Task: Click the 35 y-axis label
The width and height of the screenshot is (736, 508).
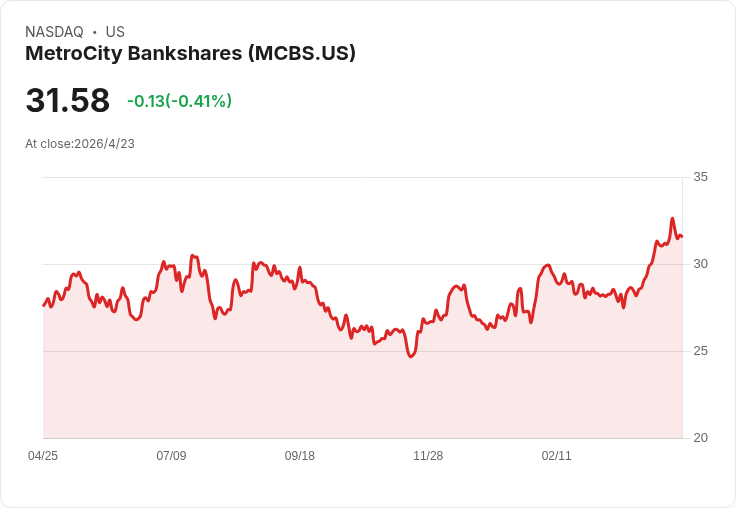Action: point(700,177)
